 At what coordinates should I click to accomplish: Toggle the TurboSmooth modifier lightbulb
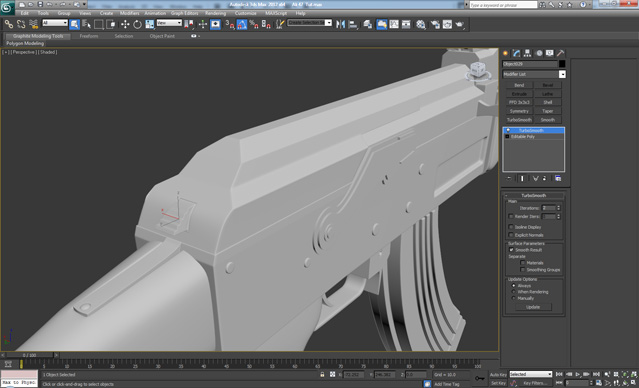point(508,130)
